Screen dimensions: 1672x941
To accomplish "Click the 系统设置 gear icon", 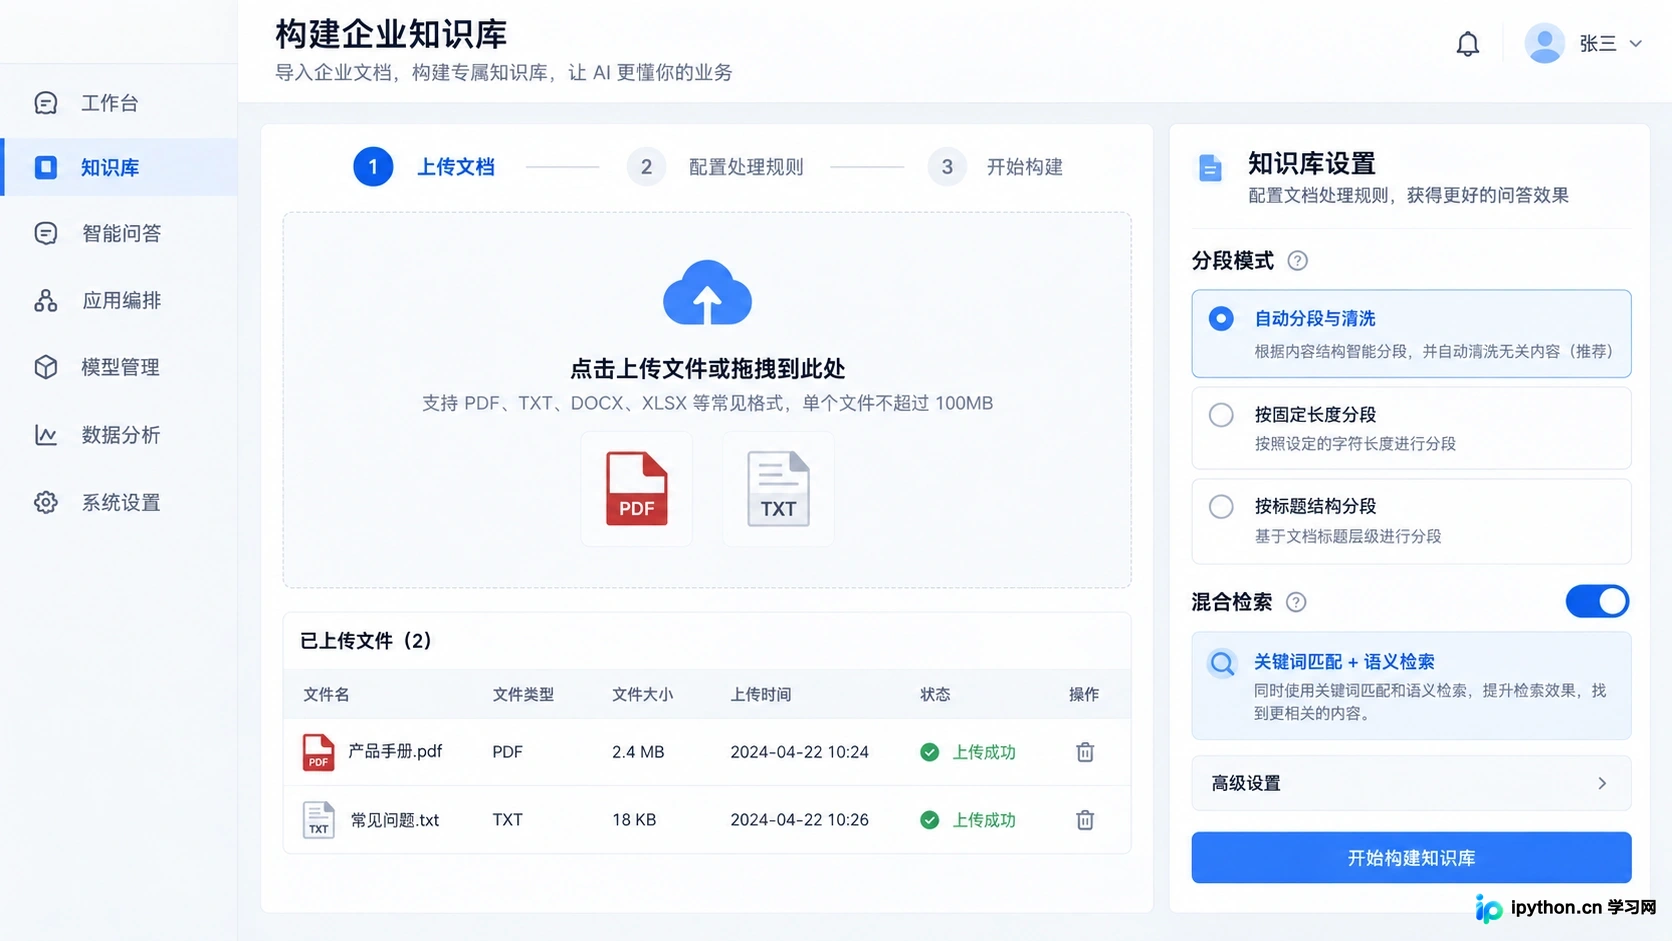I will (46, 502).
